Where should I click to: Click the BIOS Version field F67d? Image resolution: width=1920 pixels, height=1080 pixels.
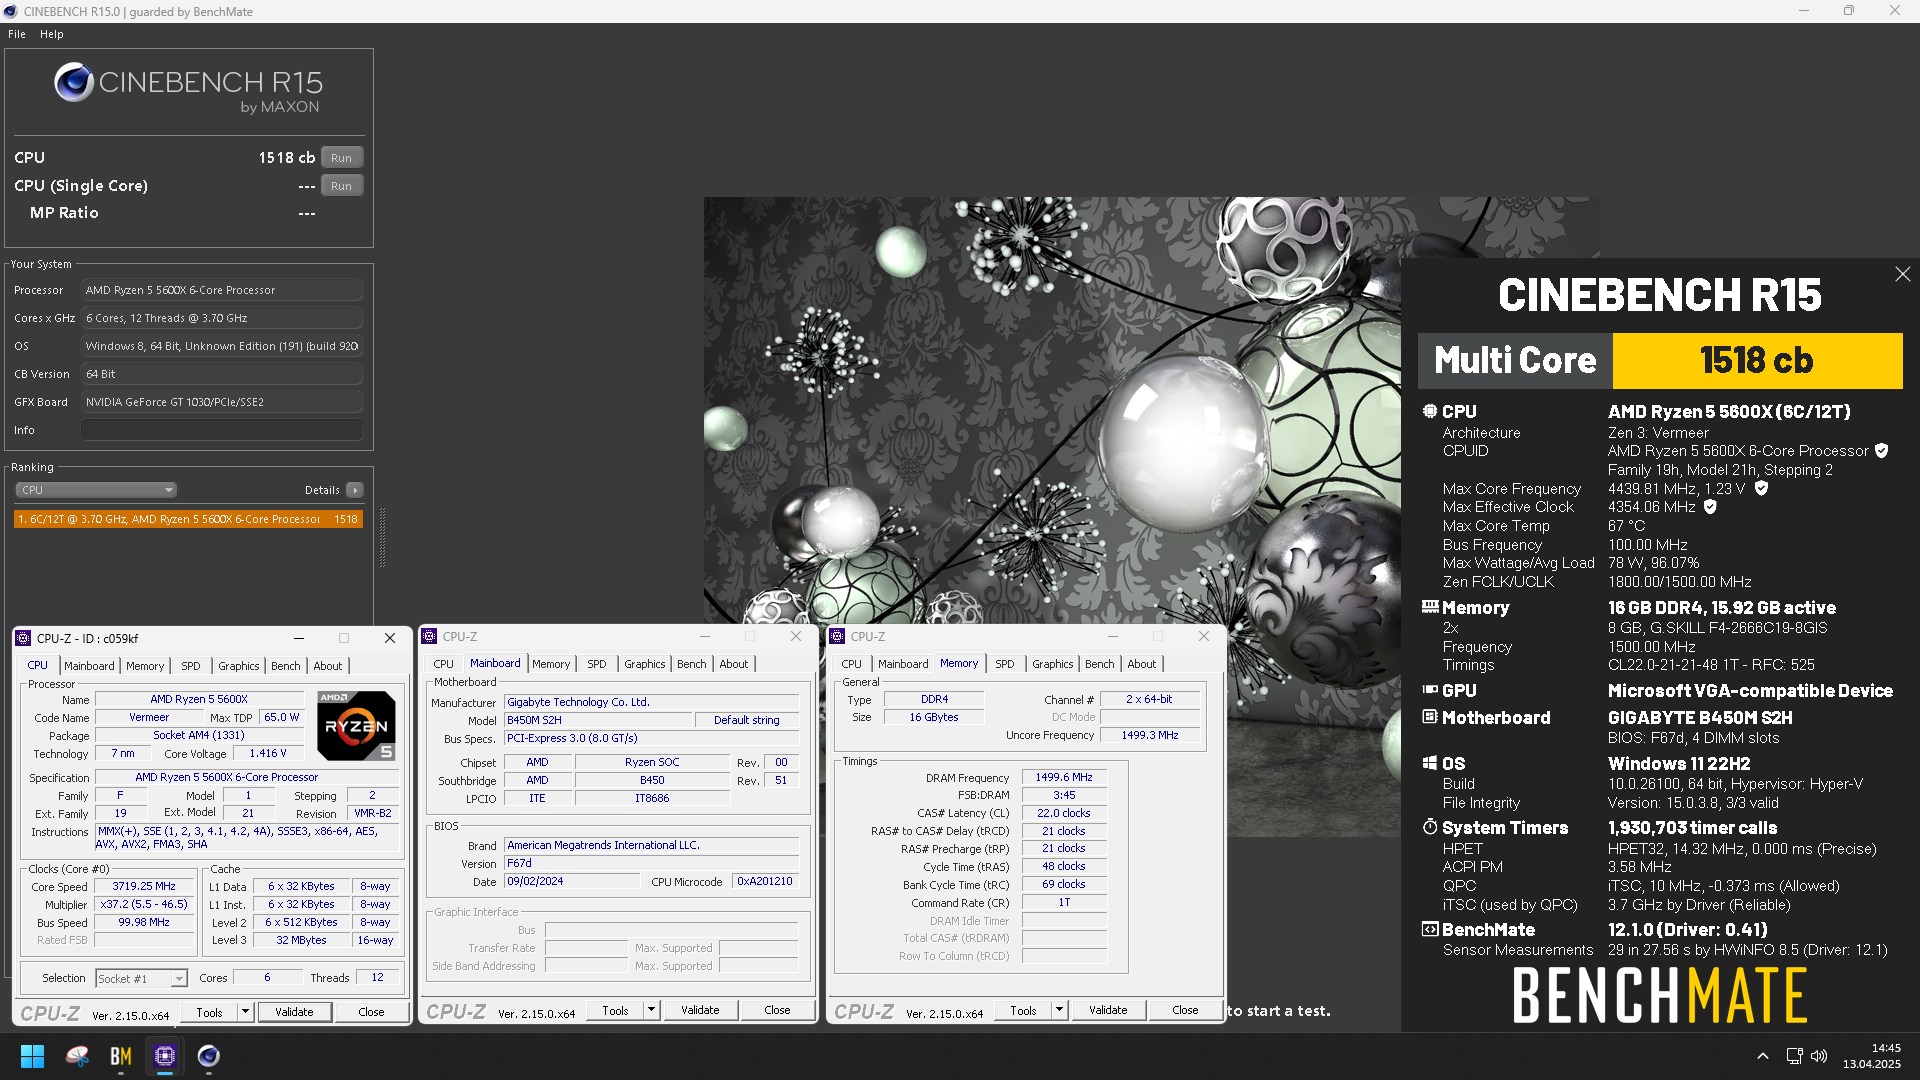coord(651,863)
